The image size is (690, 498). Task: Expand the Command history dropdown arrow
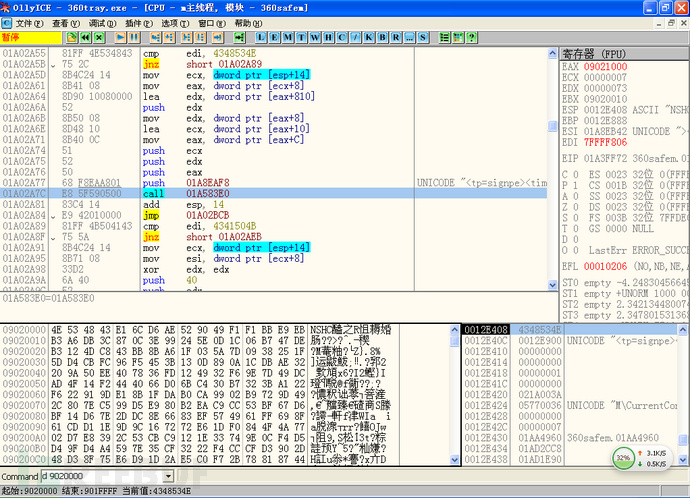(x=168, y=476)
